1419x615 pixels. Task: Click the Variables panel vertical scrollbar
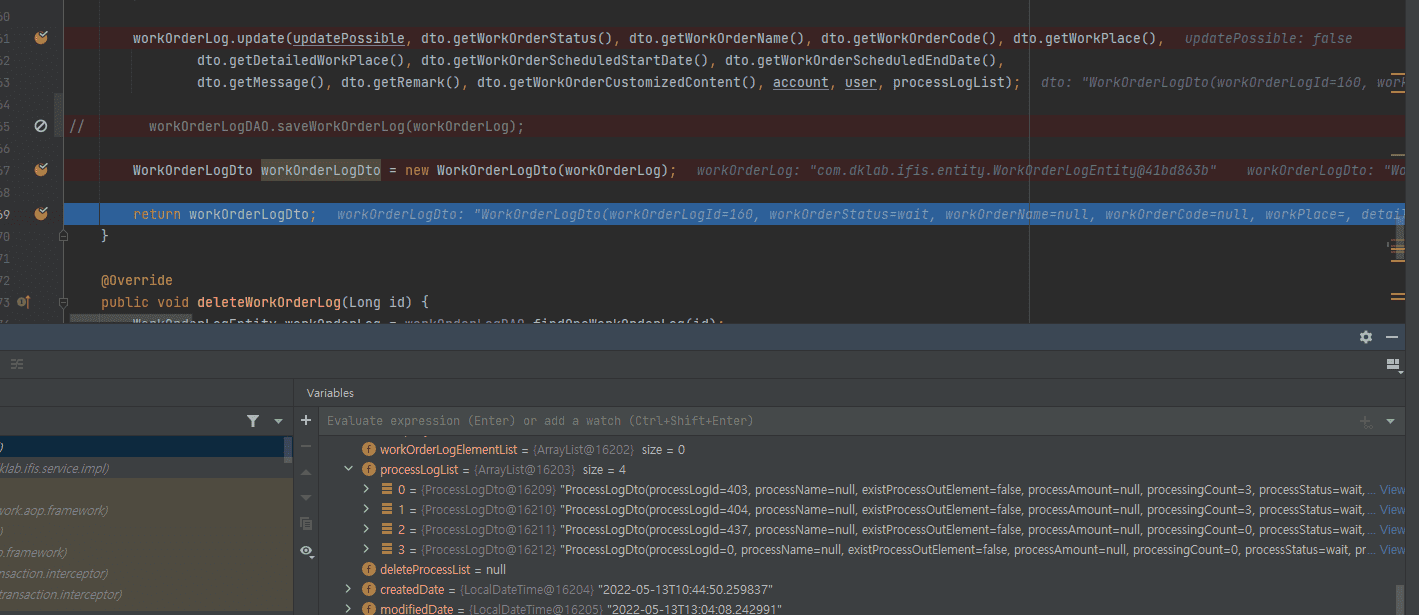1401,600
